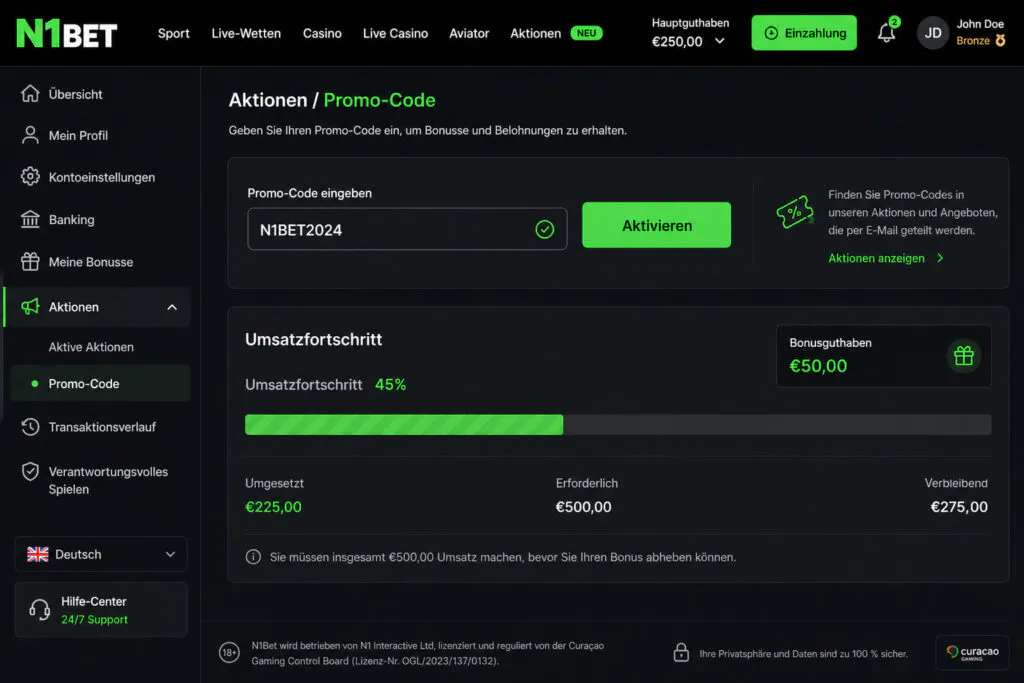This screenshot has height=683, width=1024.
Task: Follow the Aktionen anzeigen link
Action: coord(876,258)
